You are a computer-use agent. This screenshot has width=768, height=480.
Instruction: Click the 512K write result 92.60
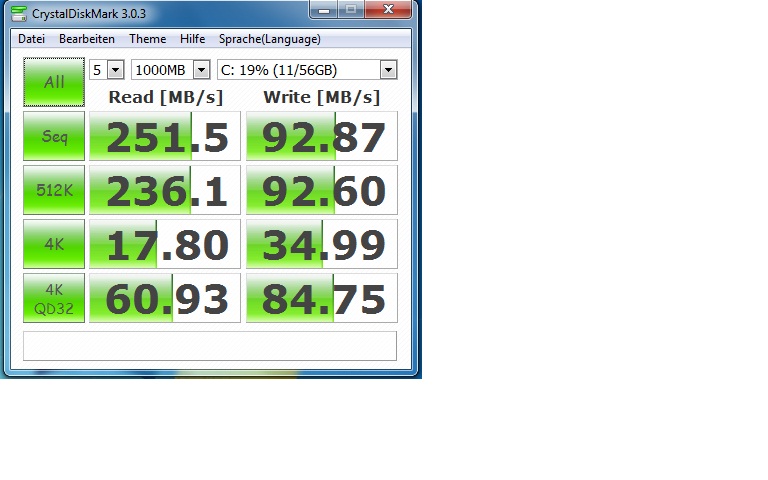click(322, 190)
